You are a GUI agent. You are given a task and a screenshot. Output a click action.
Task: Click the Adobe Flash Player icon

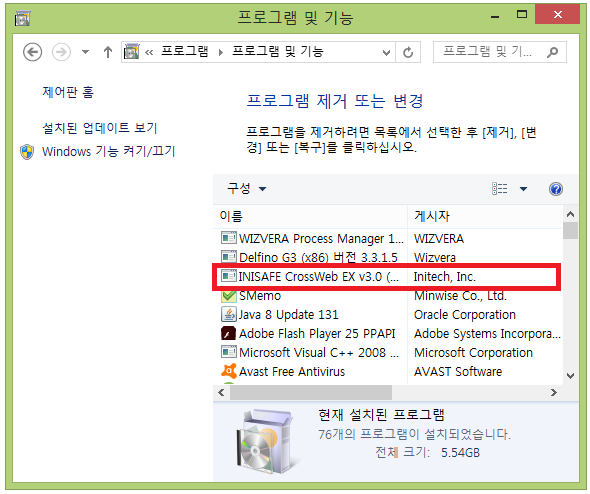tap(228, 333)
